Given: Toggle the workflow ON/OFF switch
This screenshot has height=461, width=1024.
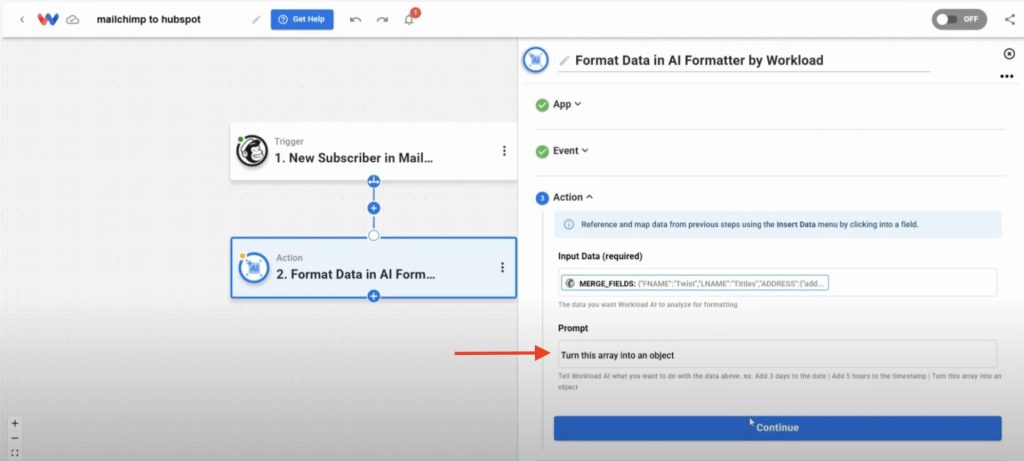Looking at the screenshot, I should click(959, 20).
